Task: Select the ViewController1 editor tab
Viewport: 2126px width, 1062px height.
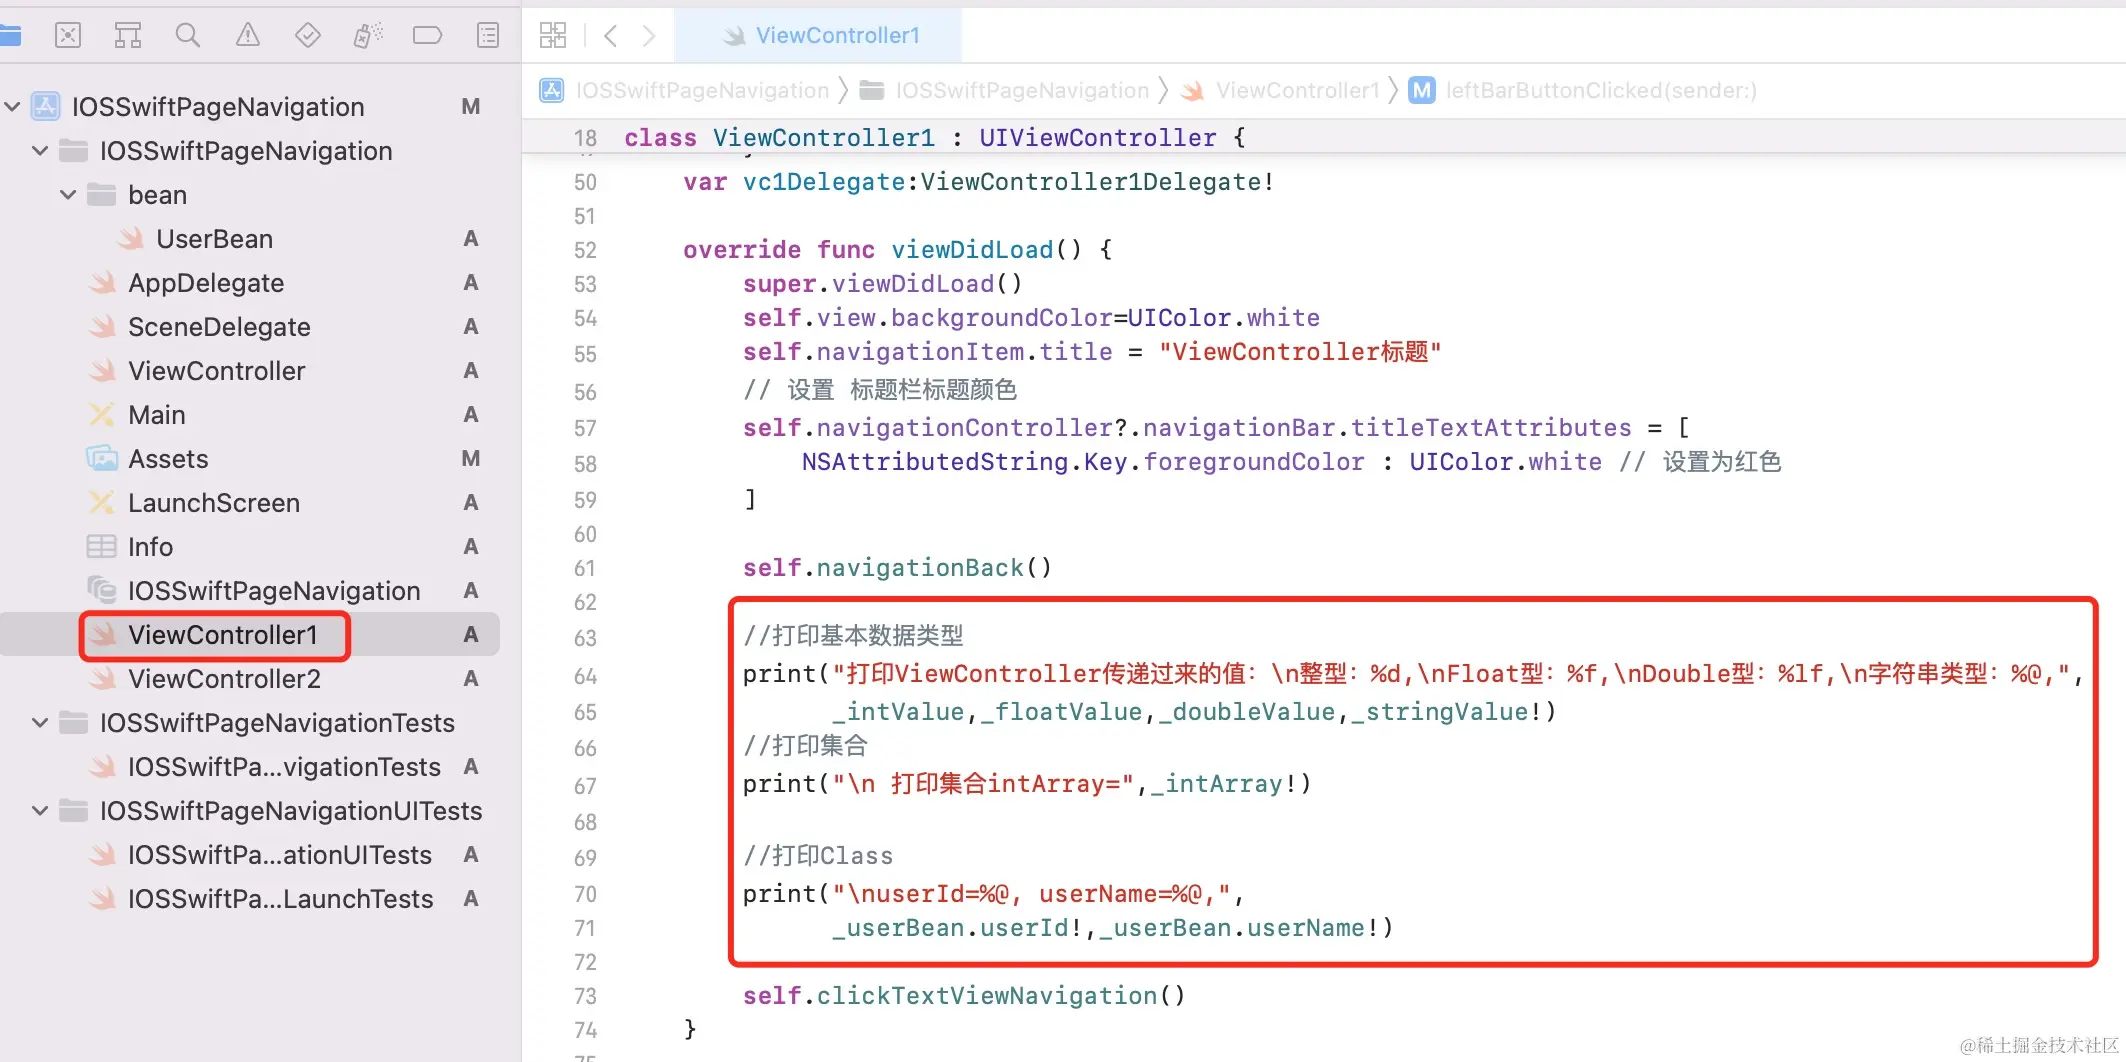Action: (x=819, y=36)
